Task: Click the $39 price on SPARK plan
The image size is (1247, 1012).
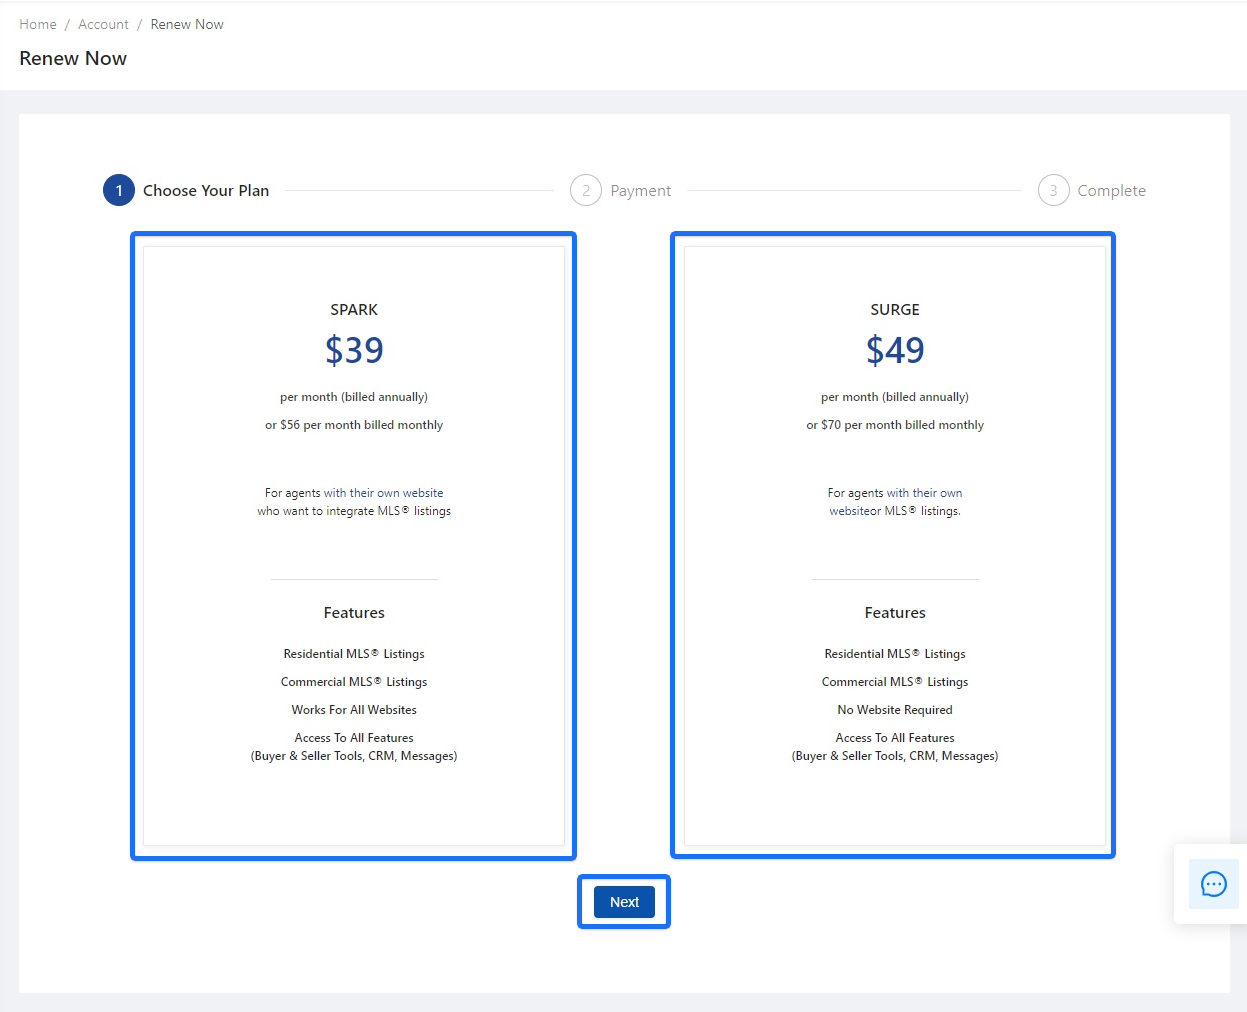Action: (354, 350)
